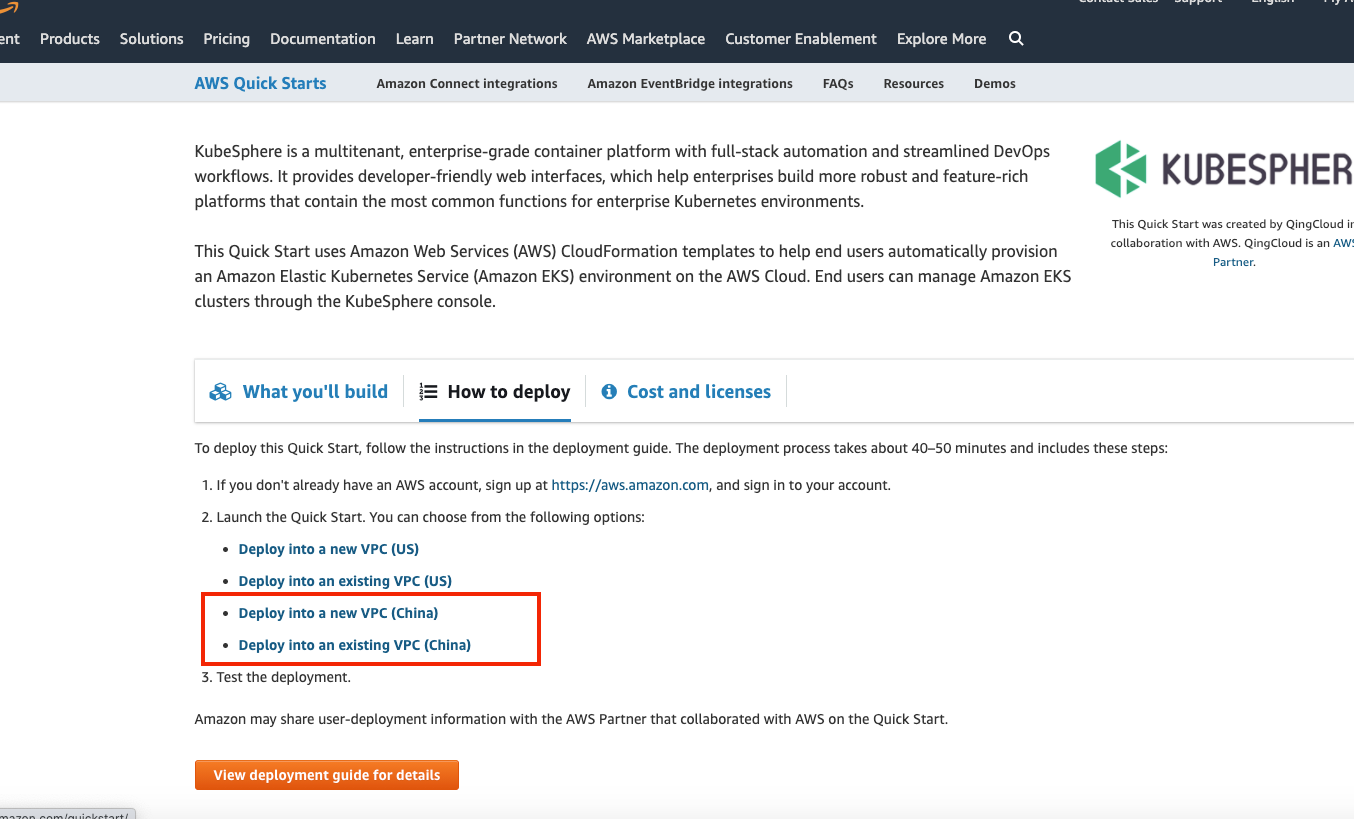The image size is (1354, 819).
Task: Click the cubes icon beside What you'll build
Action: tap(220, 391)
